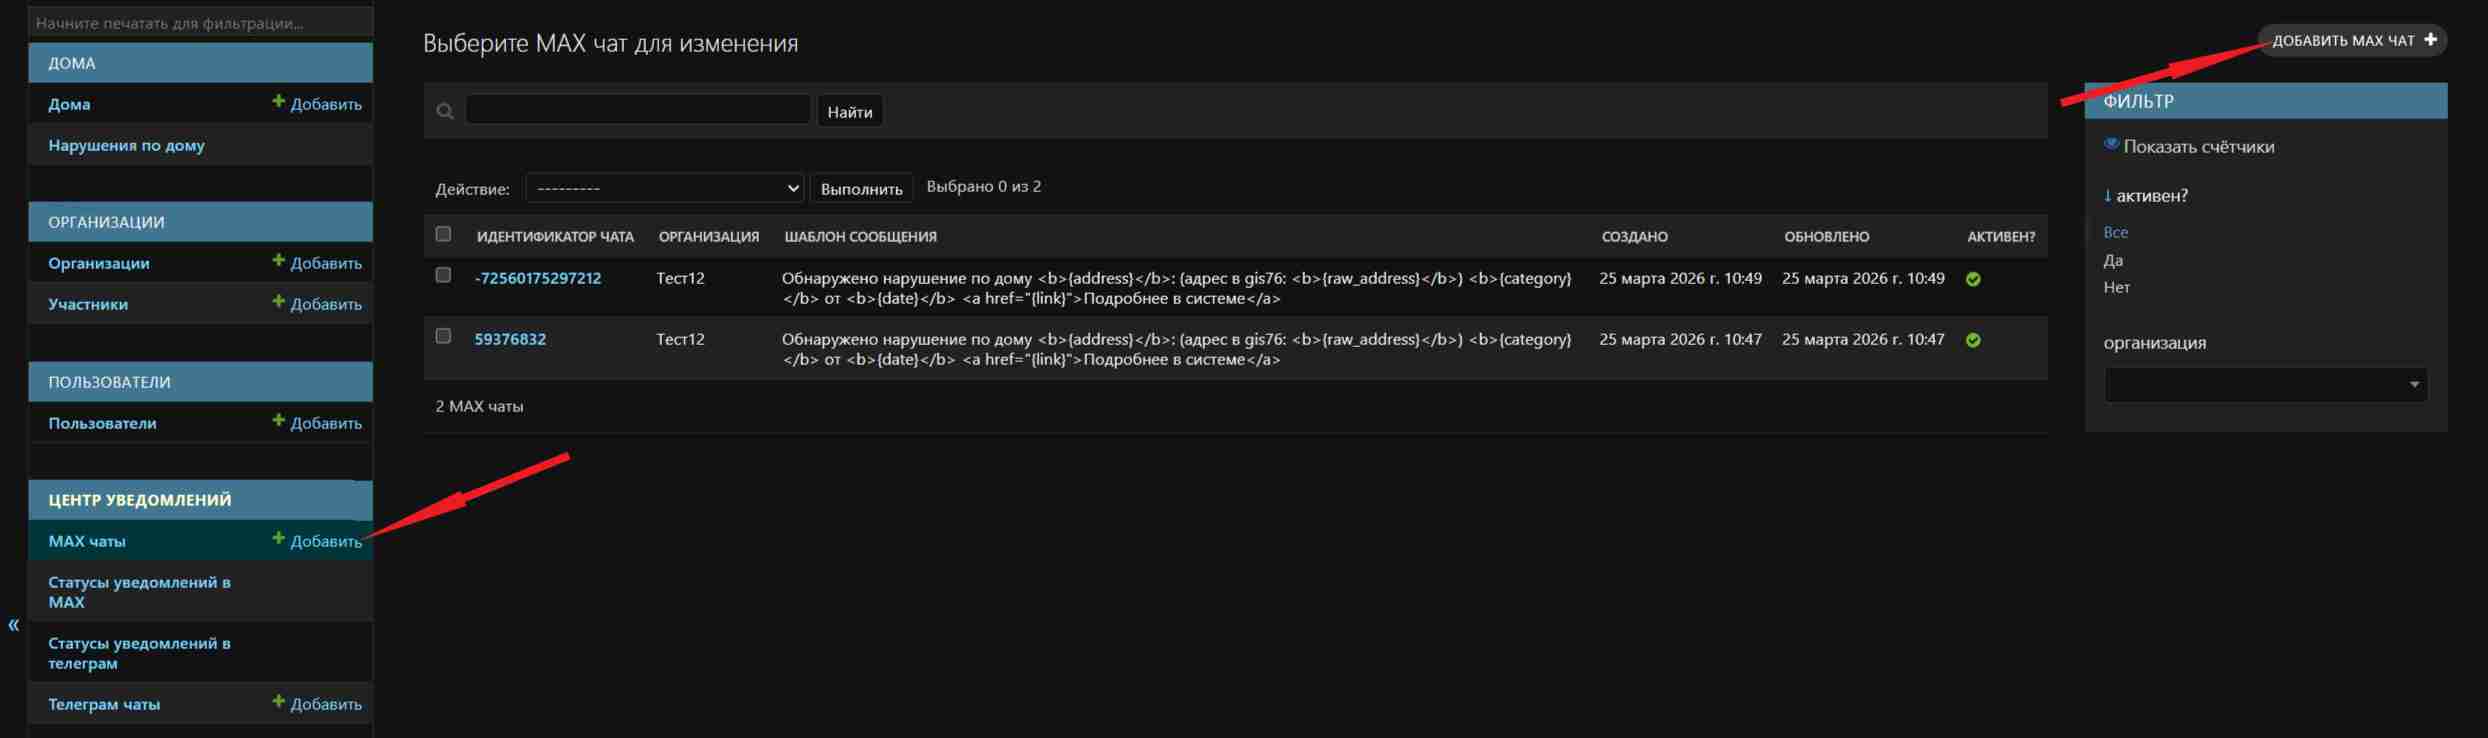Click the plus icon beside Пользователи
The width and height of the screenshot is (2488, 738).
point(278,421)
